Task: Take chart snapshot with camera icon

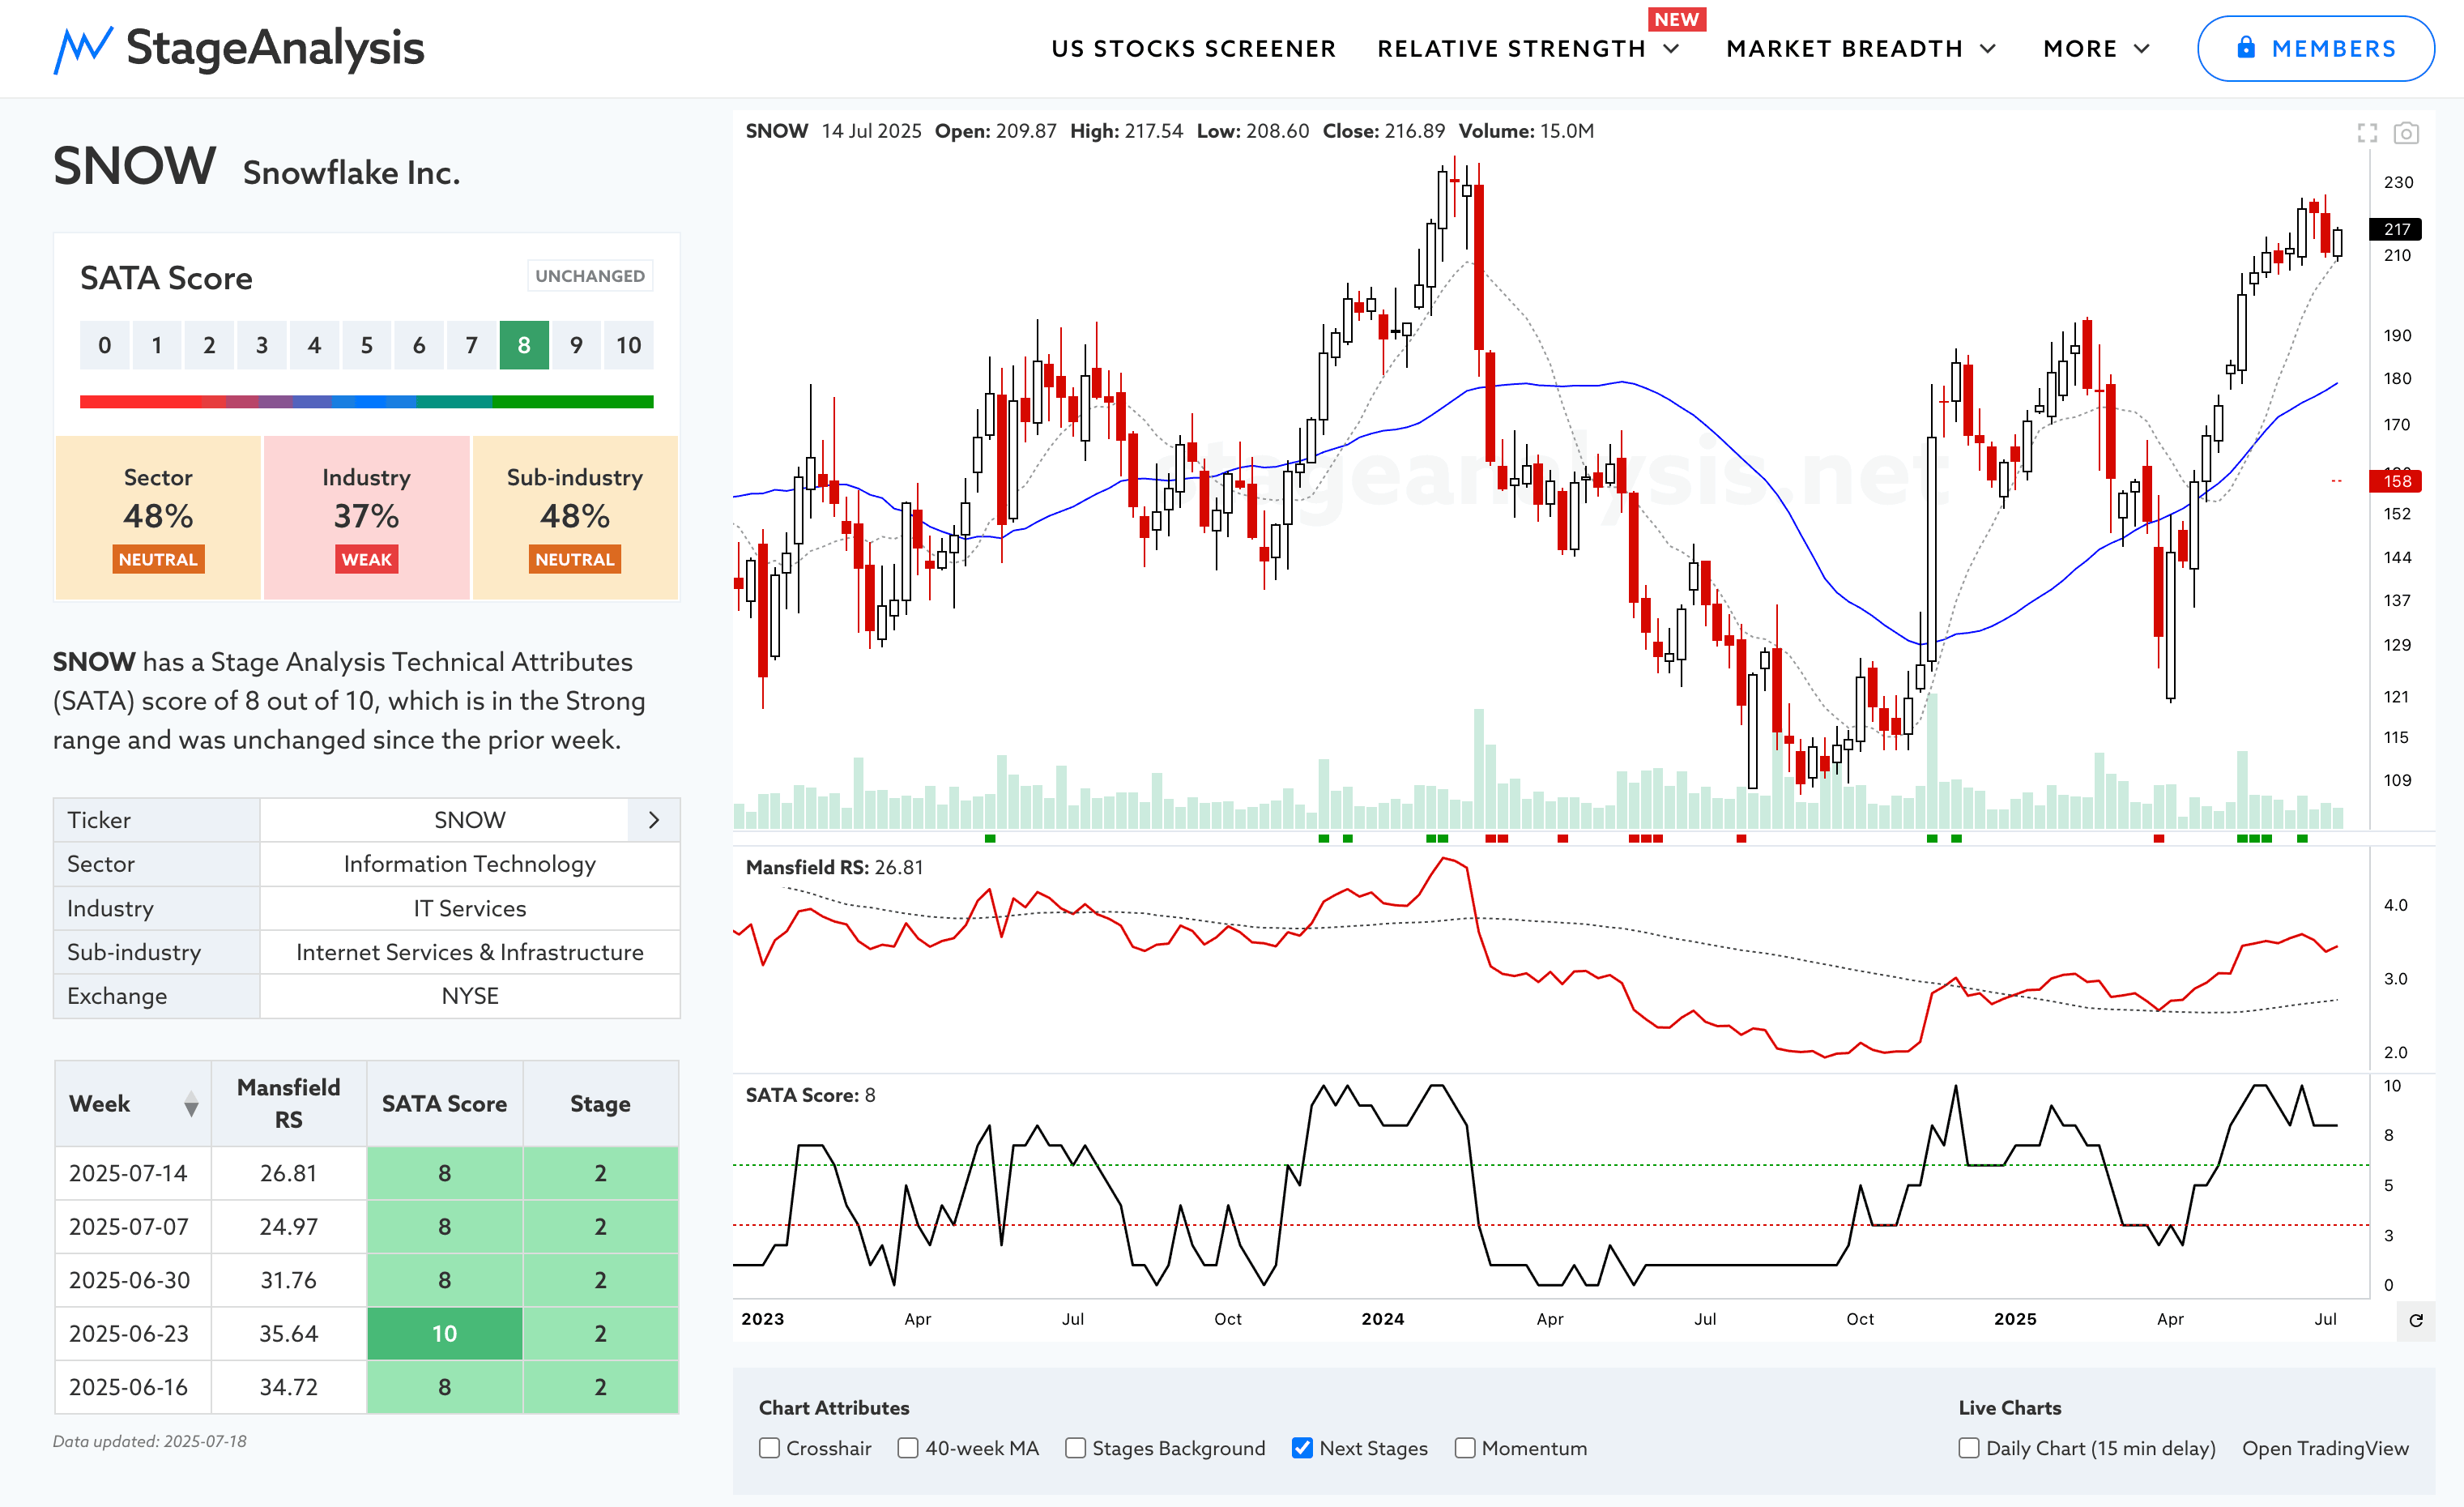Action: point(2406,132)
